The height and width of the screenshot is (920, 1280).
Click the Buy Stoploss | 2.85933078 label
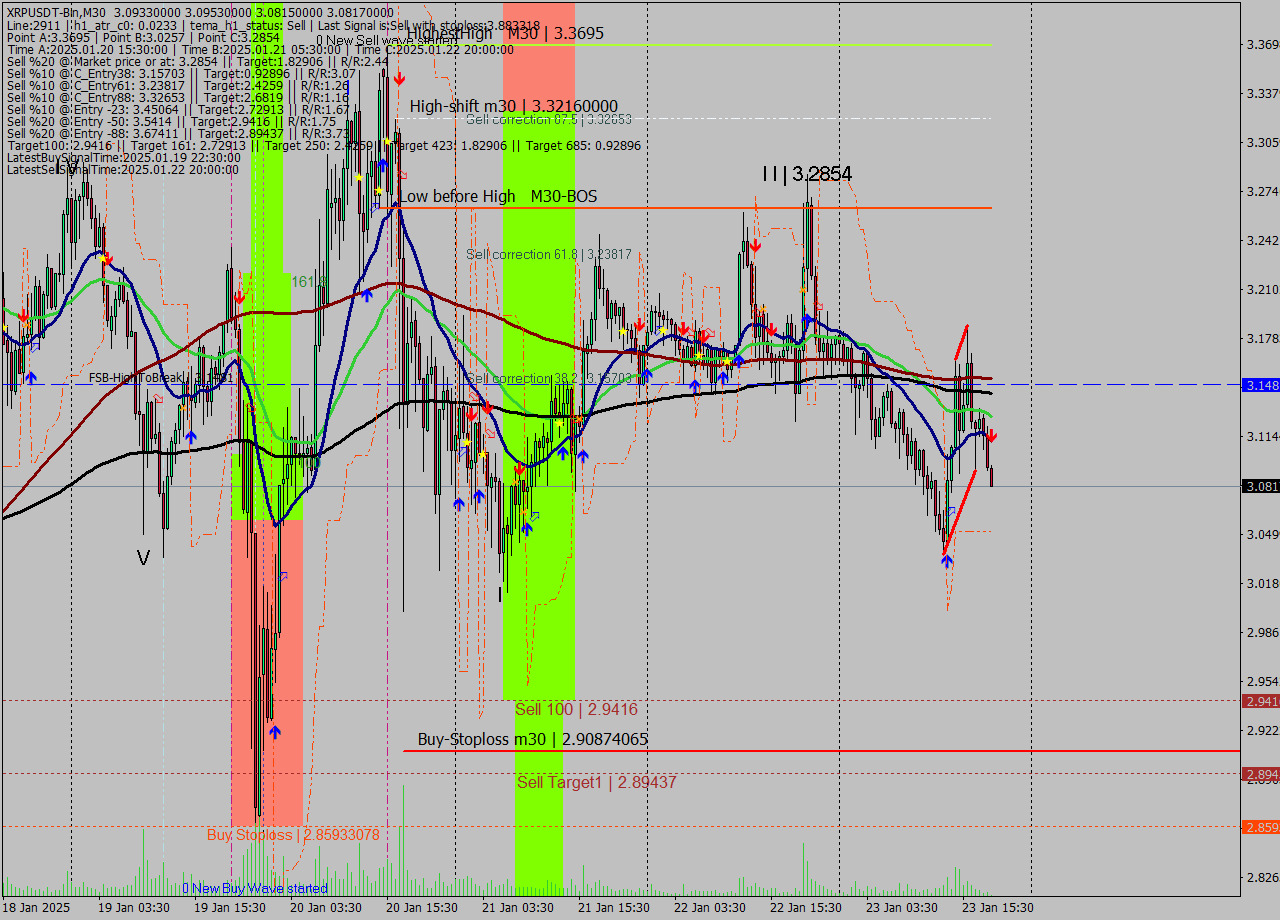pyautogui.click(x=293, y=835)
